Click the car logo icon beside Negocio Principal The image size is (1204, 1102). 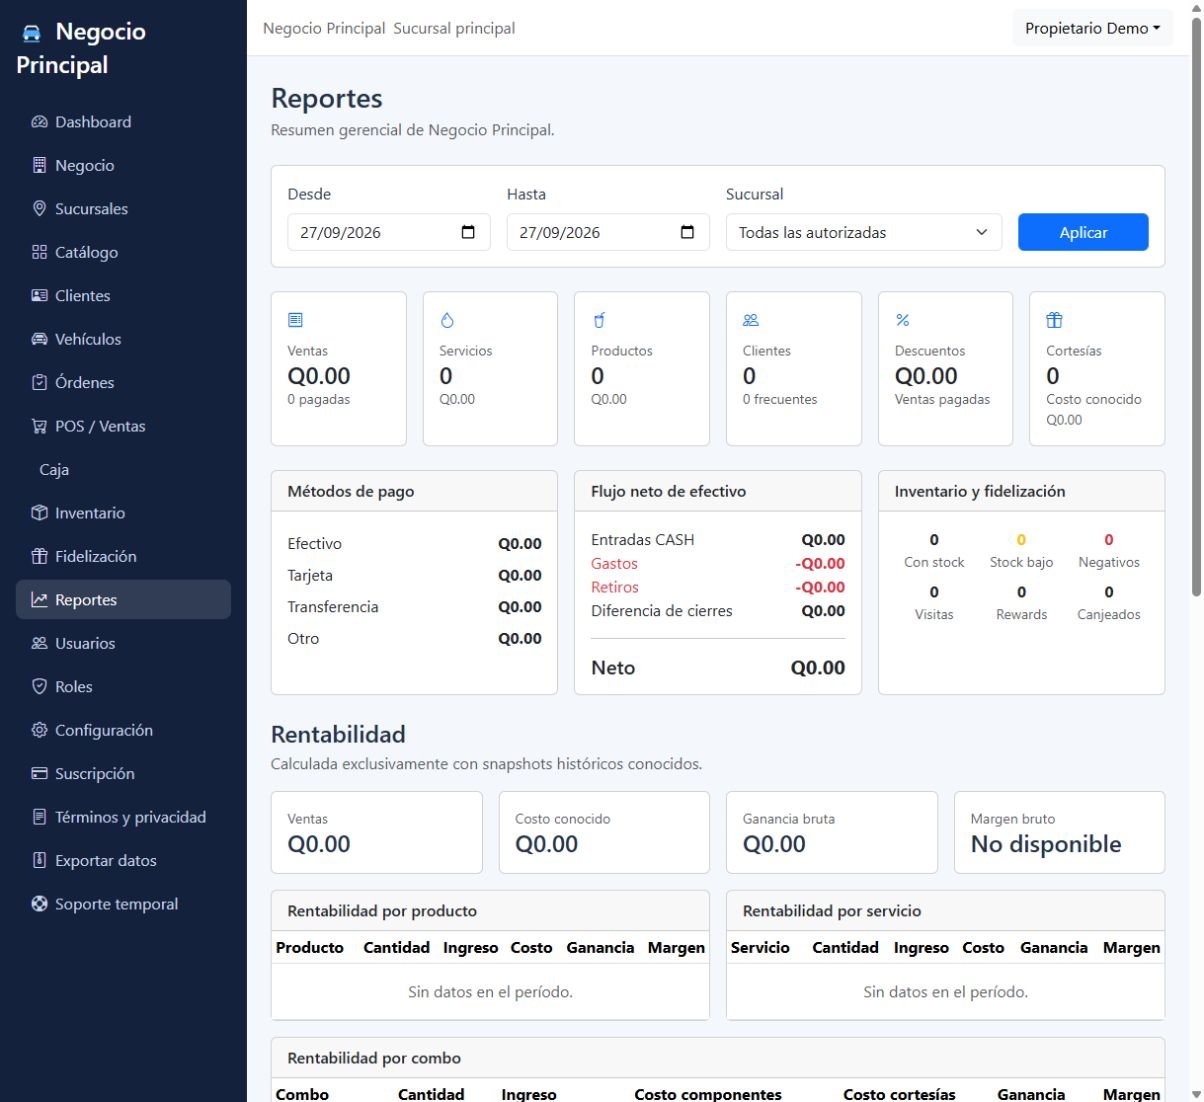(32, 33)
